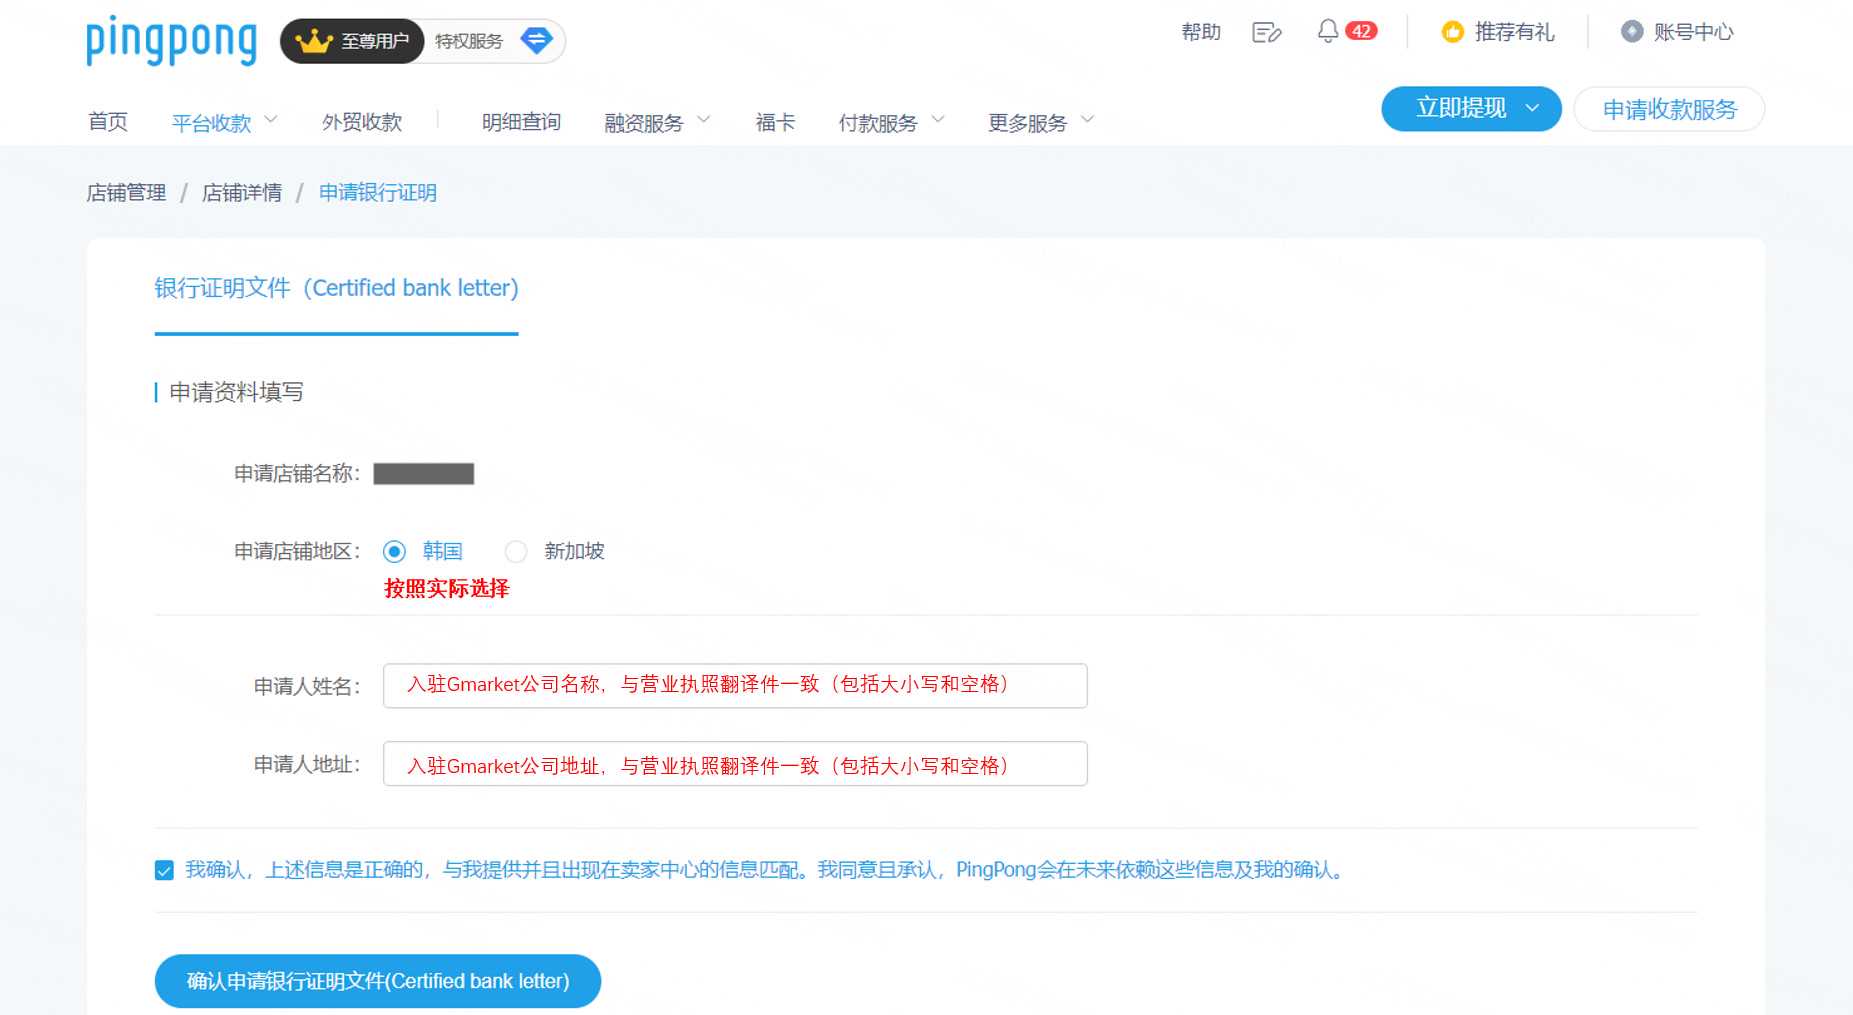Click the 申请人姓名 input field
The height and width of the screenshot is (1015, 1853).
tap(735, 686)
